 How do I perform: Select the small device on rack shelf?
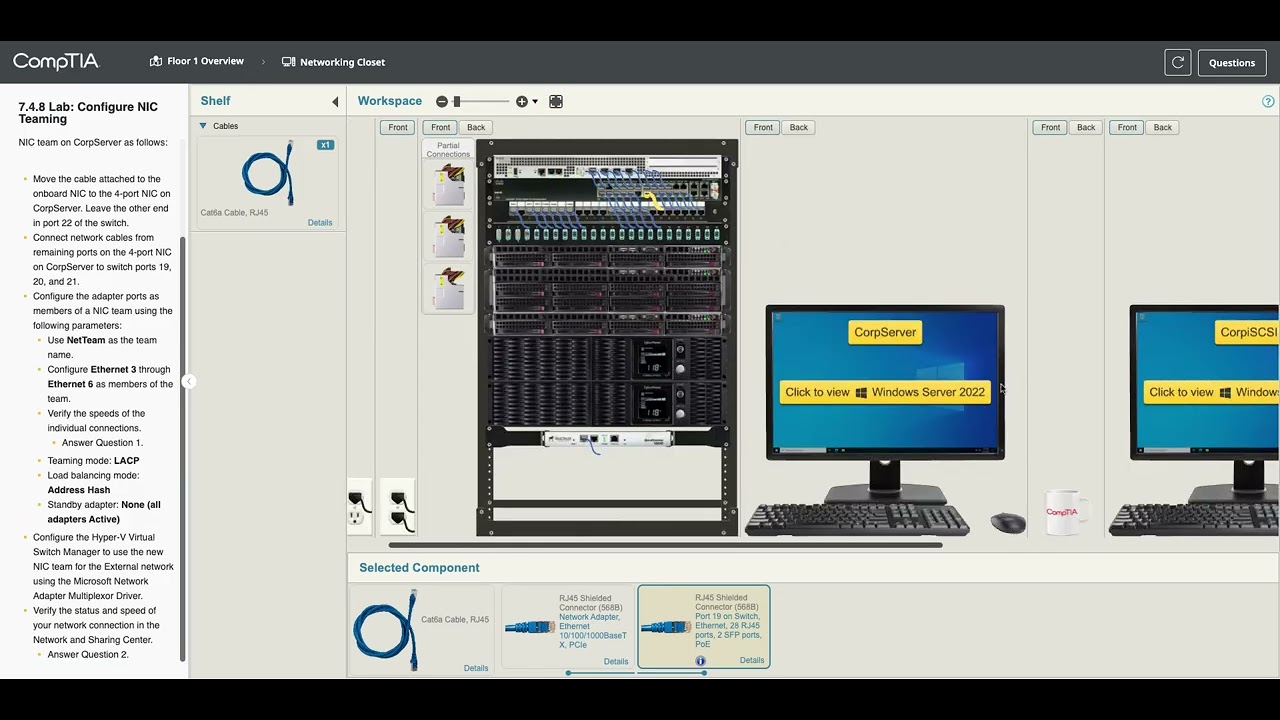[607, 439]
